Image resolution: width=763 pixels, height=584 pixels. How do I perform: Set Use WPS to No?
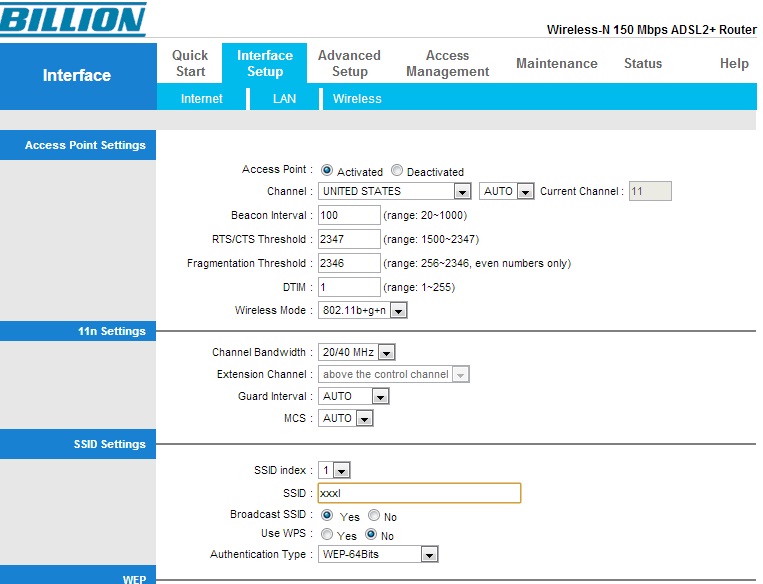[x=371, y=534]
